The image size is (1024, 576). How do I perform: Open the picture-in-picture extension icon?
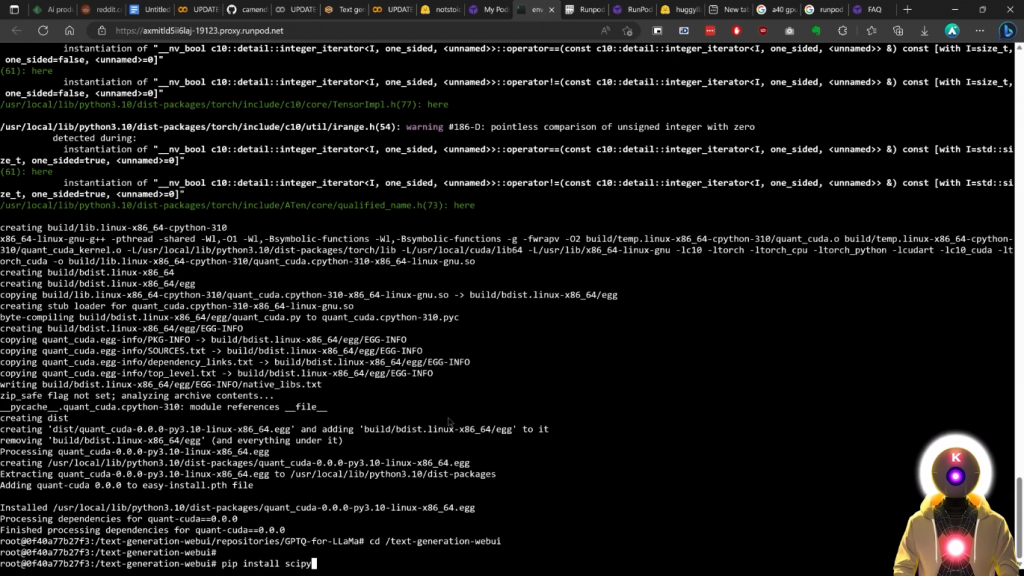click(x=658, y=31)
